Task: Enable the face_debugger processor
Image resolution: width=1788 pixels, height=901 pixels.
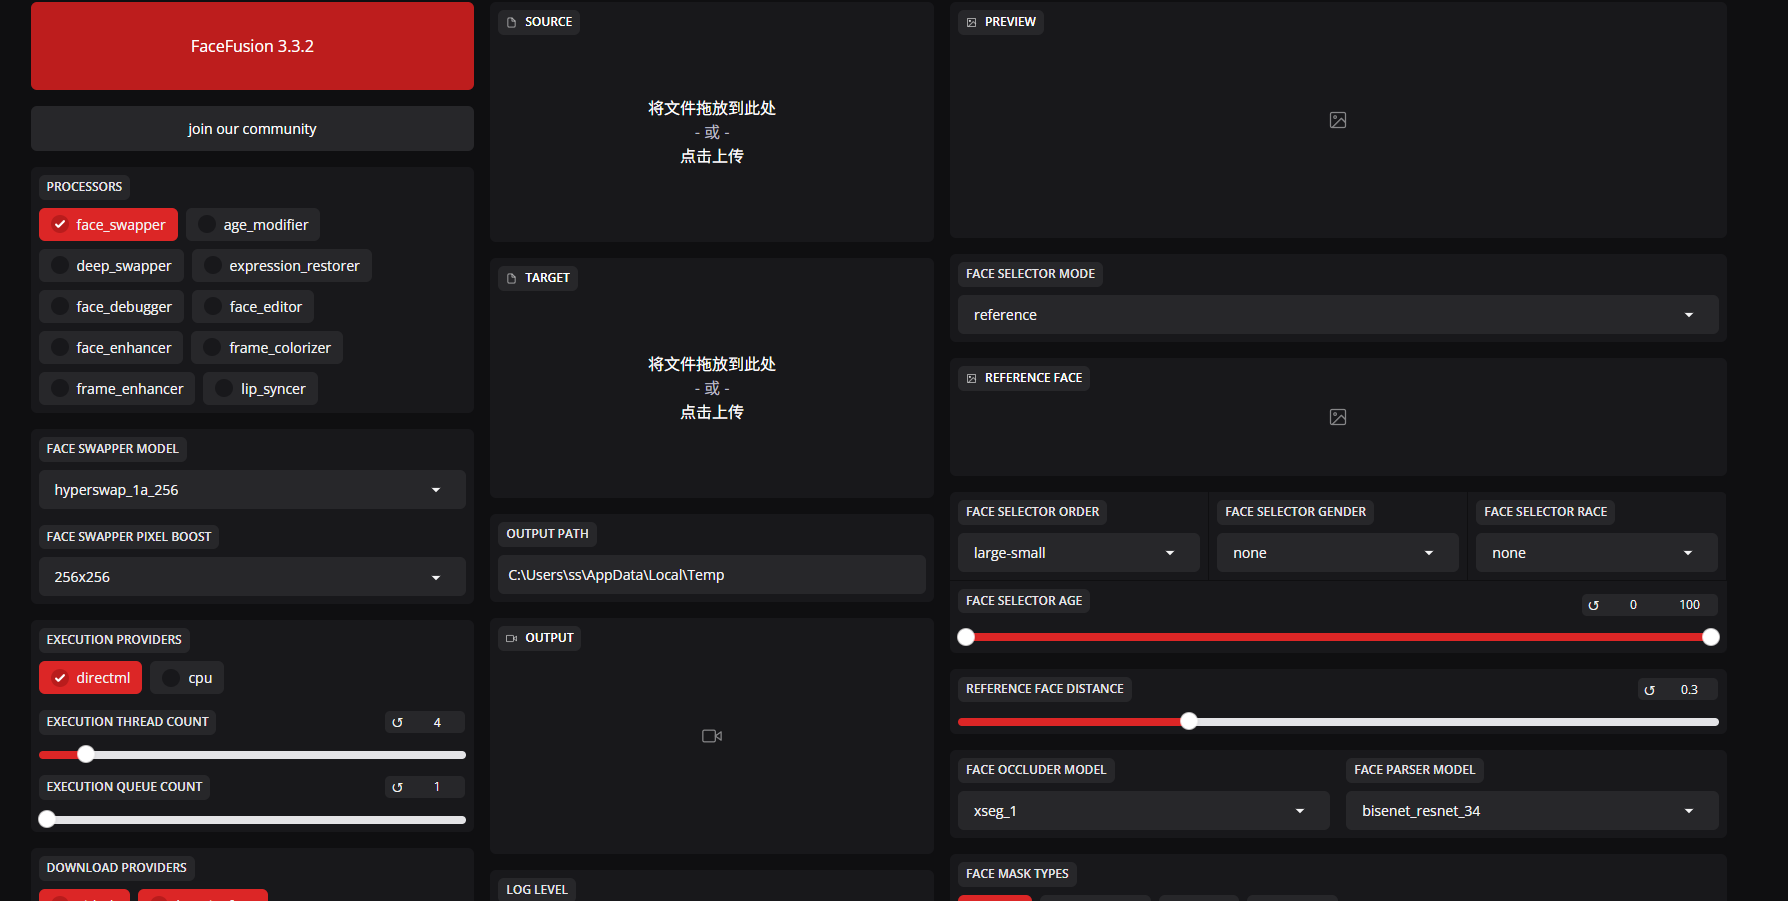Action: 112,307
